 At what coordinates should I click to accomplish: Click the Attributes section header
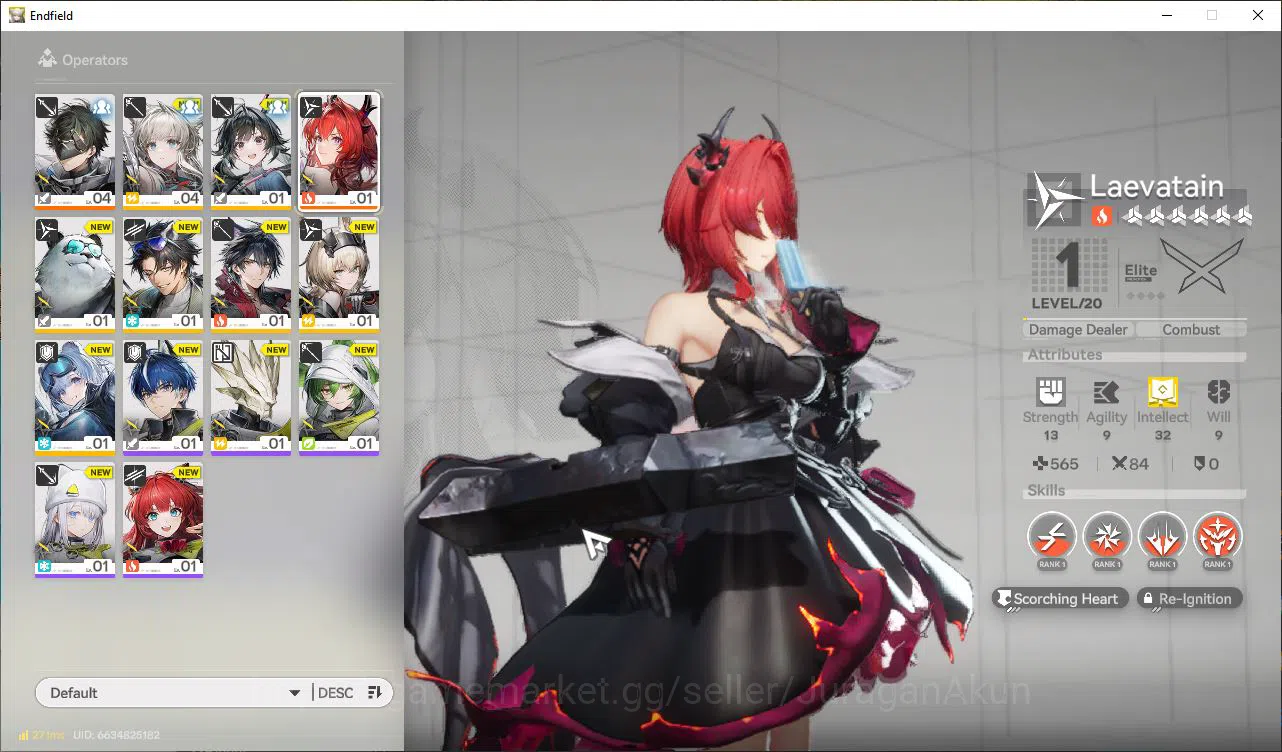[x=1065, y=355]
